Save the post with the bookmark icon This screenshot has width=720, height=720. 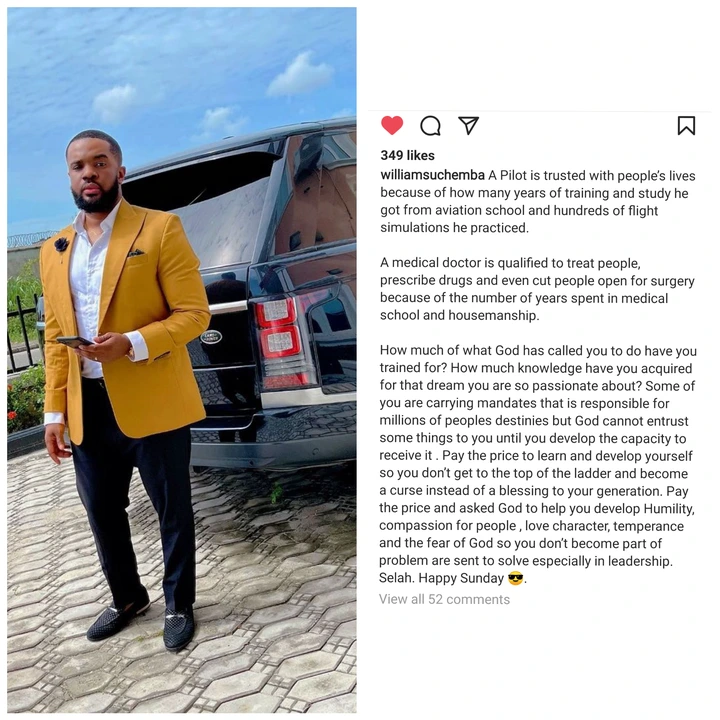686,125
